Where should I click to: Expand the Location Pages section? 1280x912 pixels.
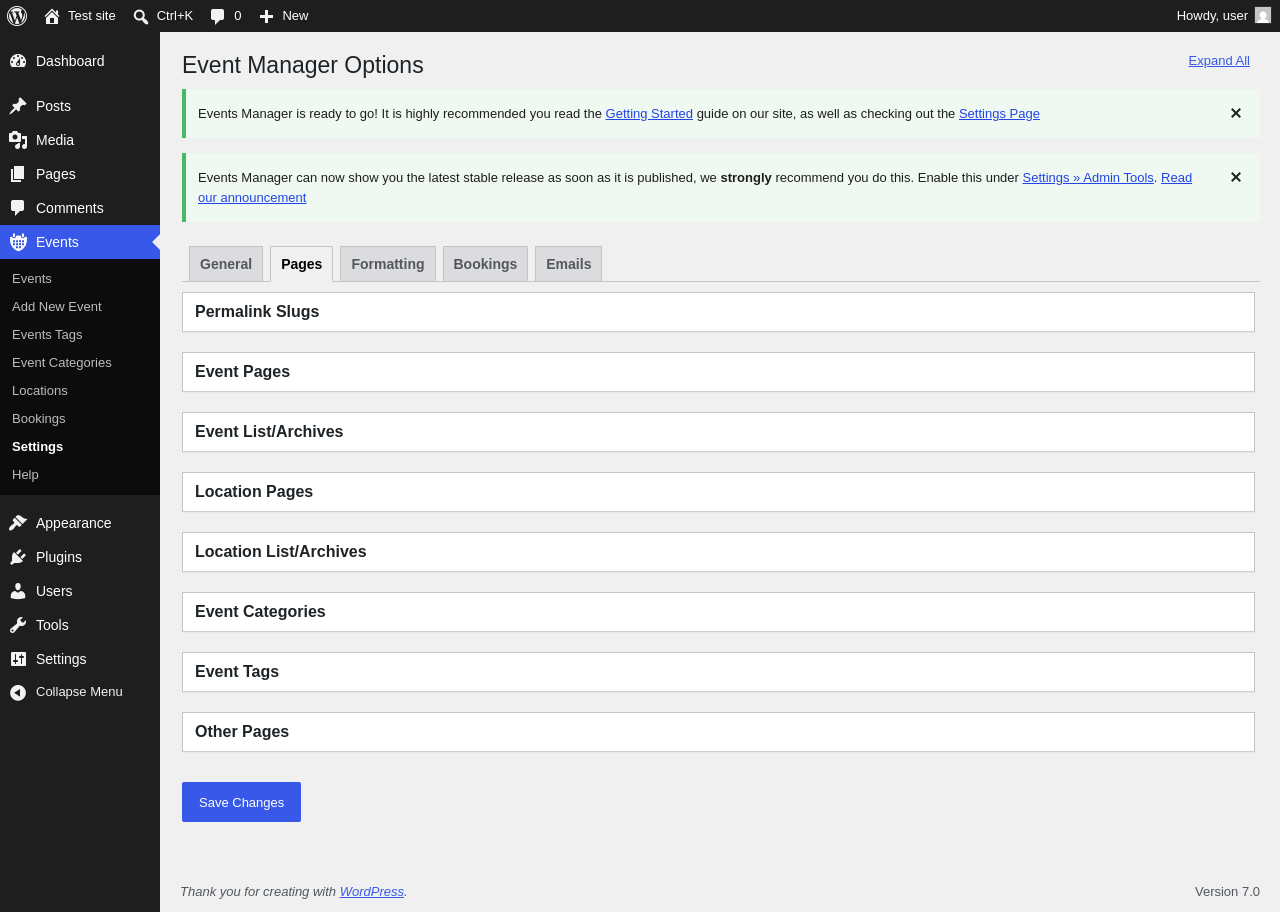tap(718, 492)
